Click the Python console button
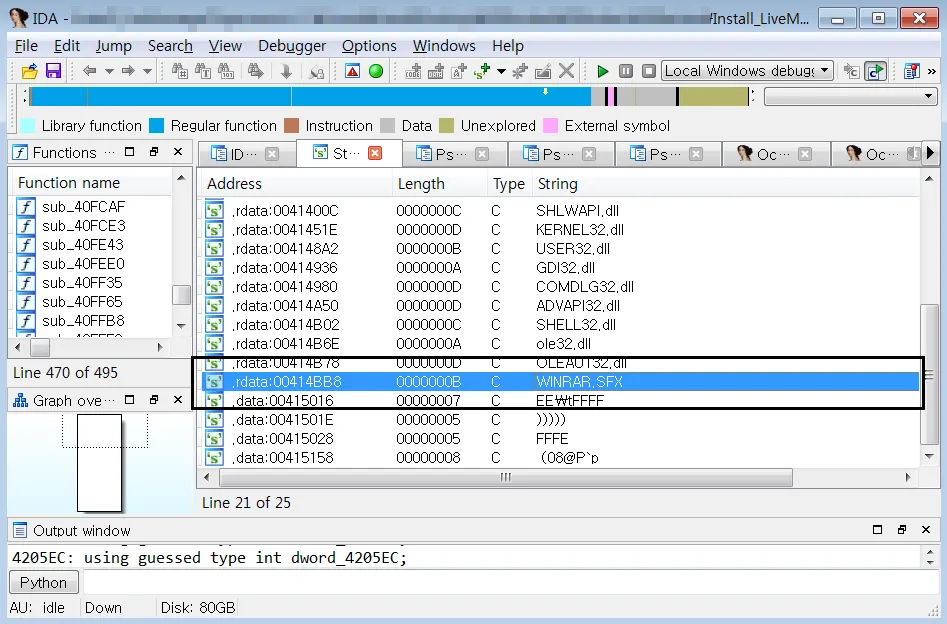947x624 pixels. point(44,583)
